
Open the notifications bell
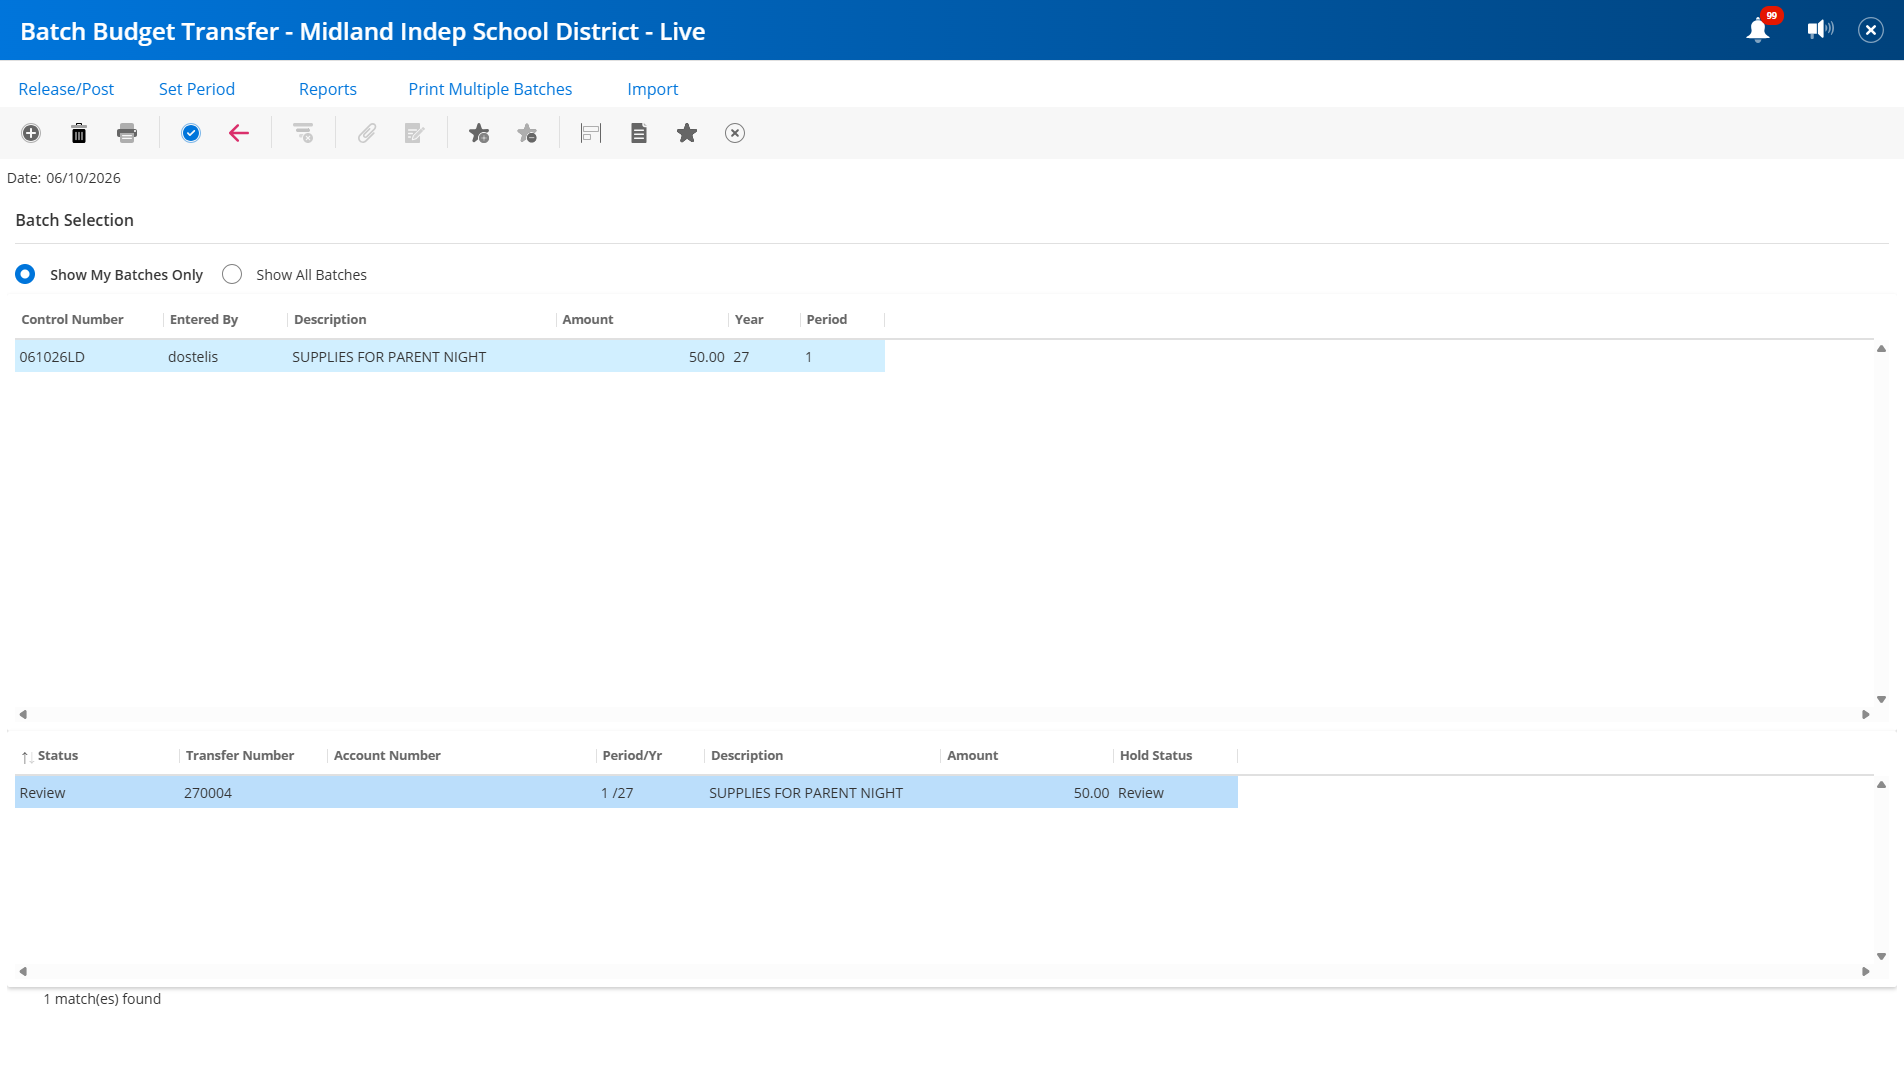pos(1758,30)
